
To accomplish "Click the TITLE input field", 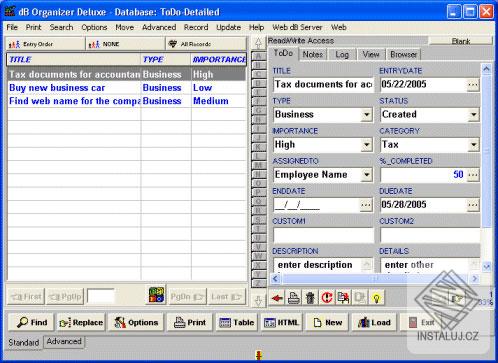I will [x=323, y=85].
